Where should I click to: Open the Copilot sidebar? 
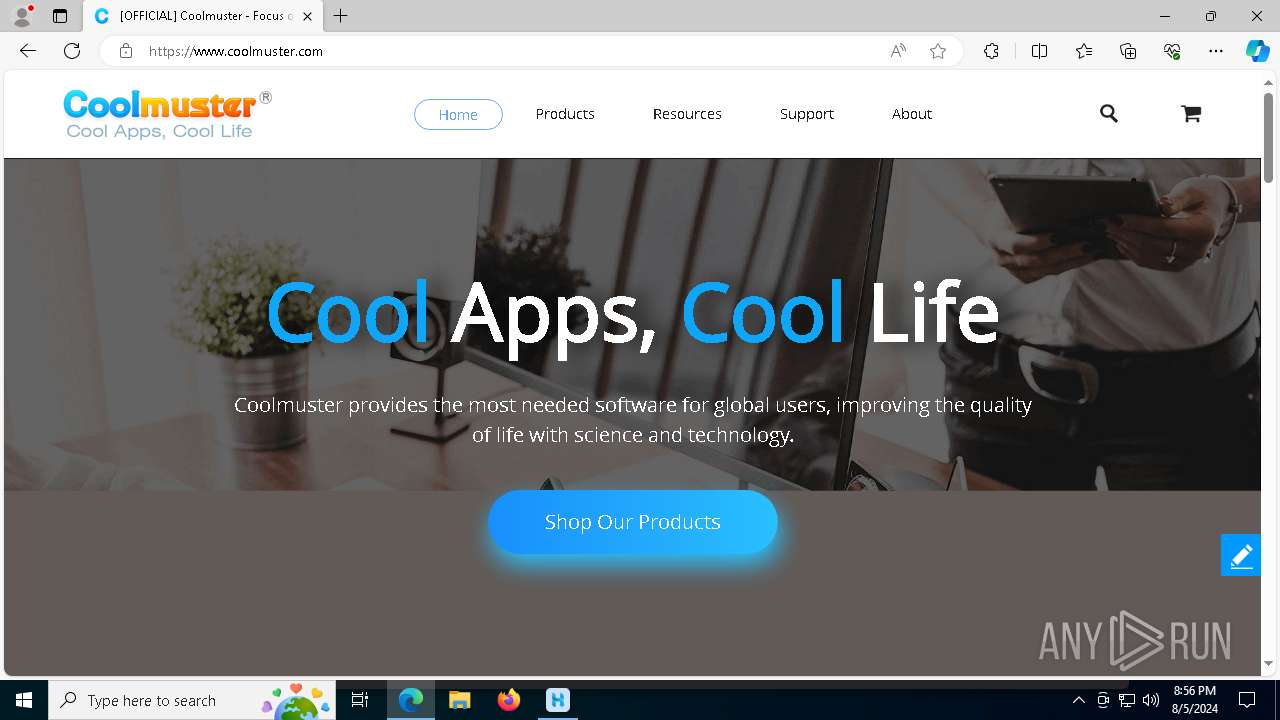coord(1257,51)
